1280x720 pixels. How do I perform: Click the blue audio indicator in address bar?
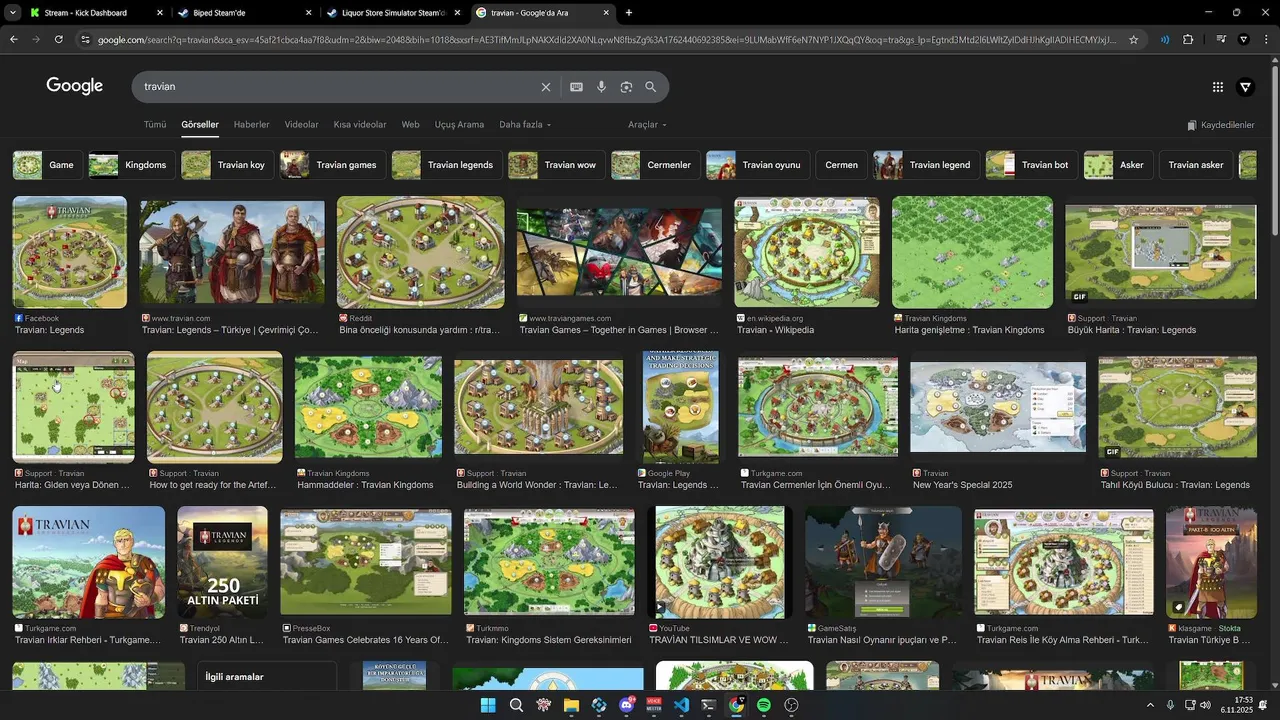tap(1165, 39)
